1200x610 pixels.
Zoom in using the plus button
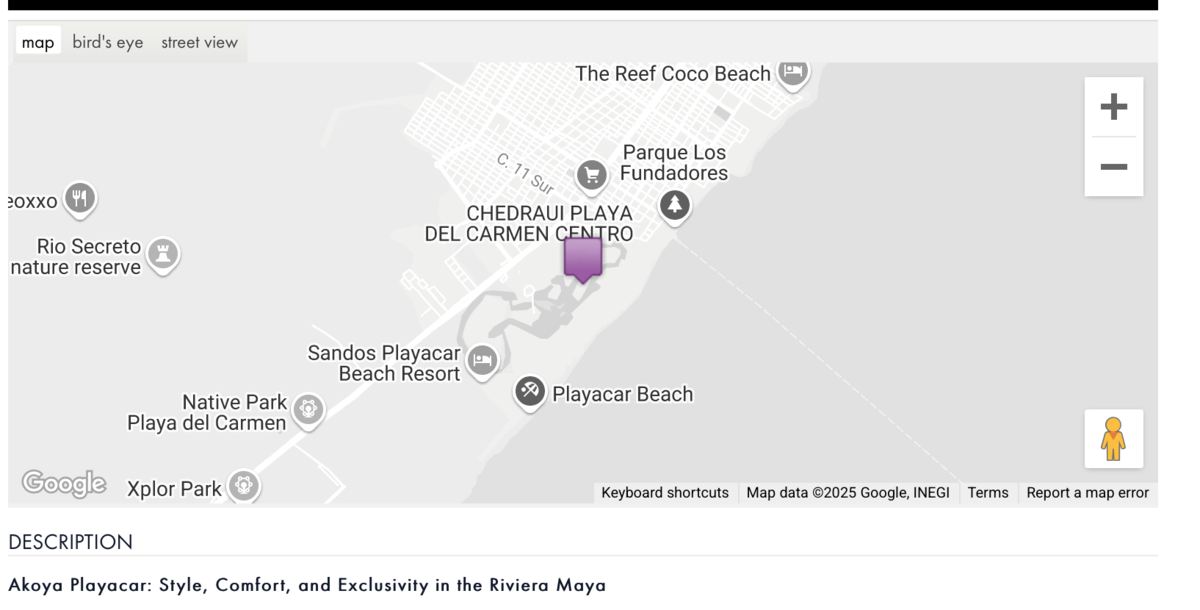pyautogui.click(x=1113, y=107)
